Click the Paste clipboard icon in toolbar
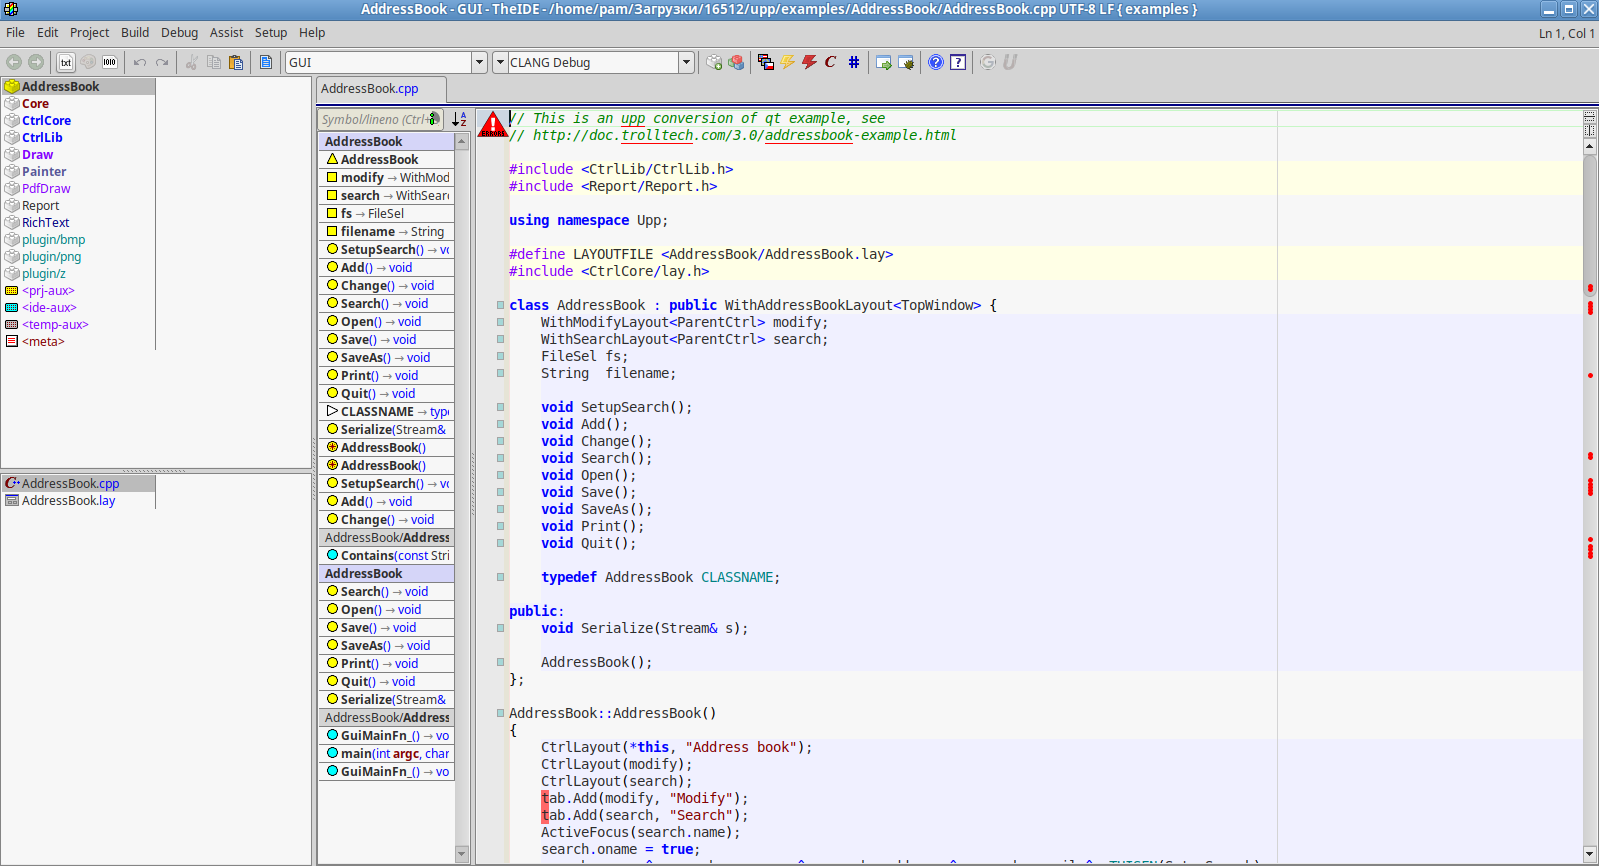The height and width of the screenshot is (866, 1599). tap(236, 62)
